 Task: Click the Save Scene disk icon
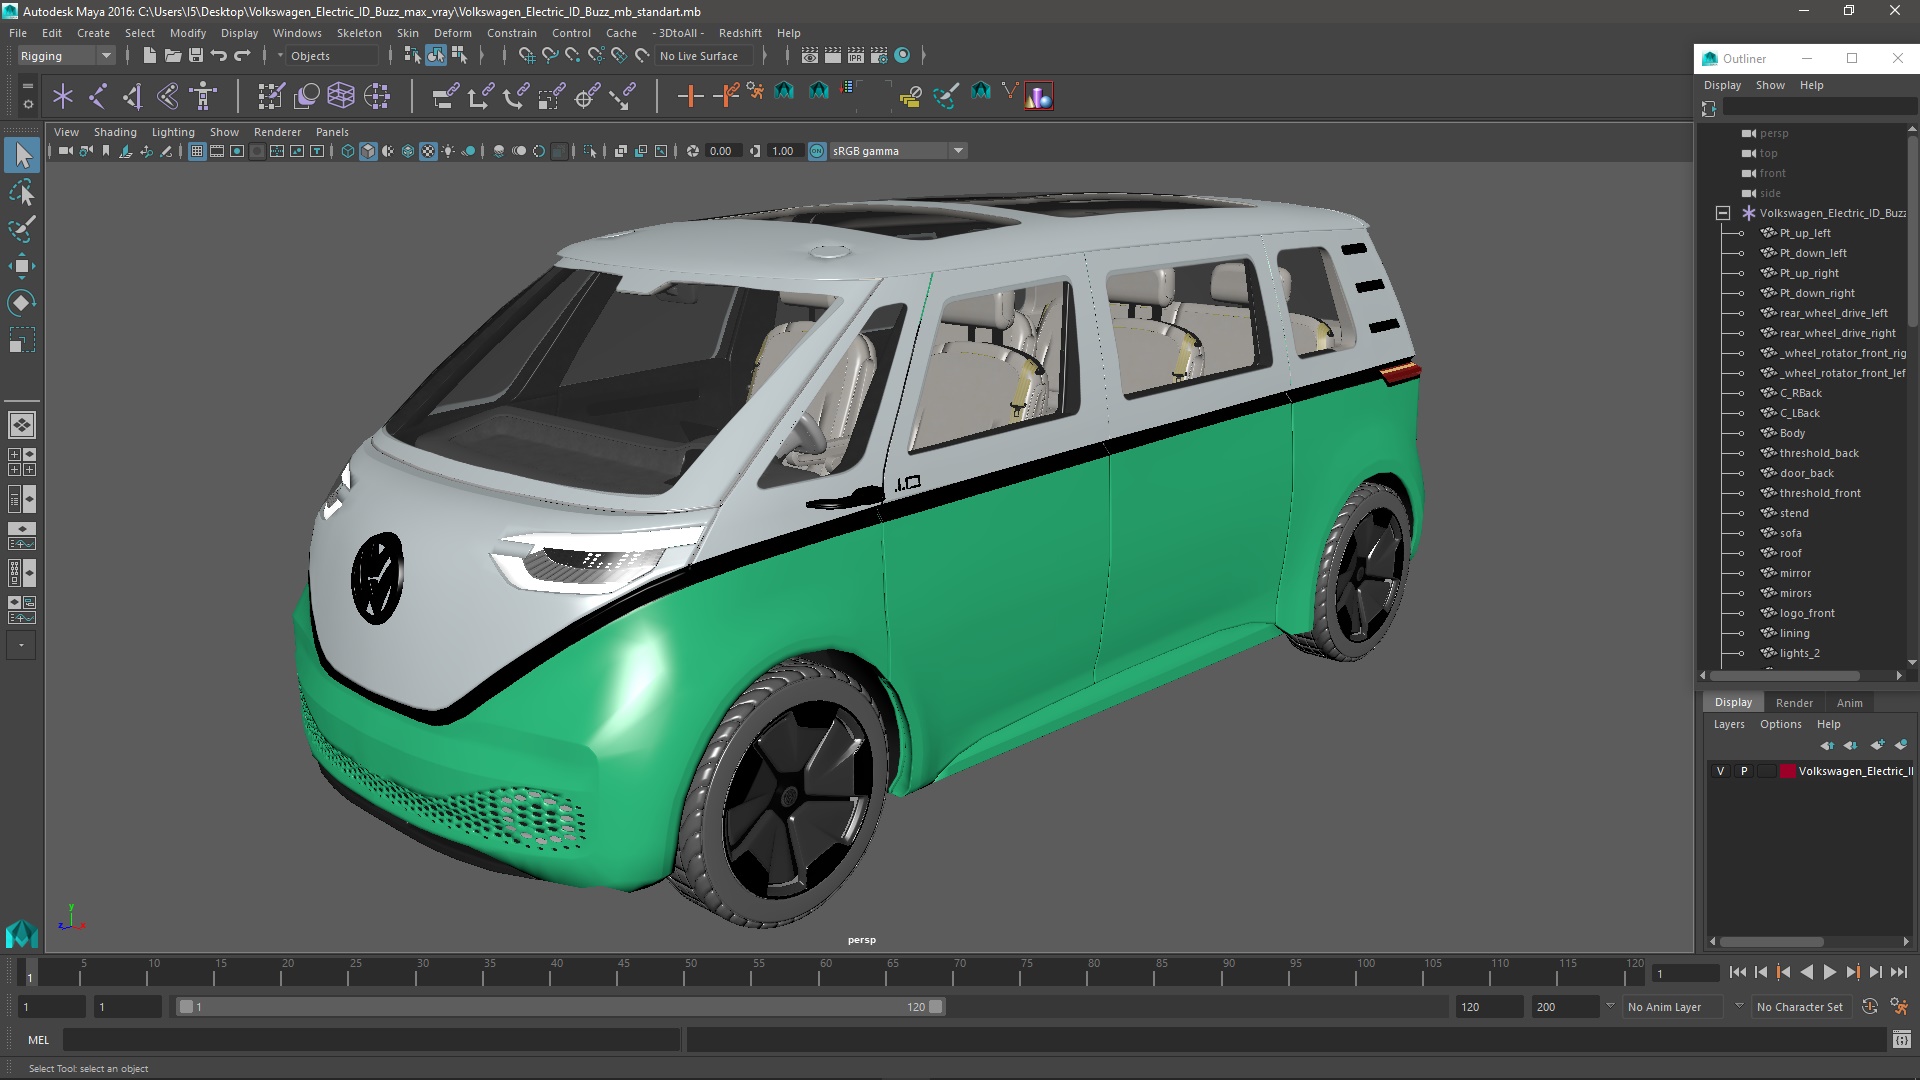tap(195, 56)
